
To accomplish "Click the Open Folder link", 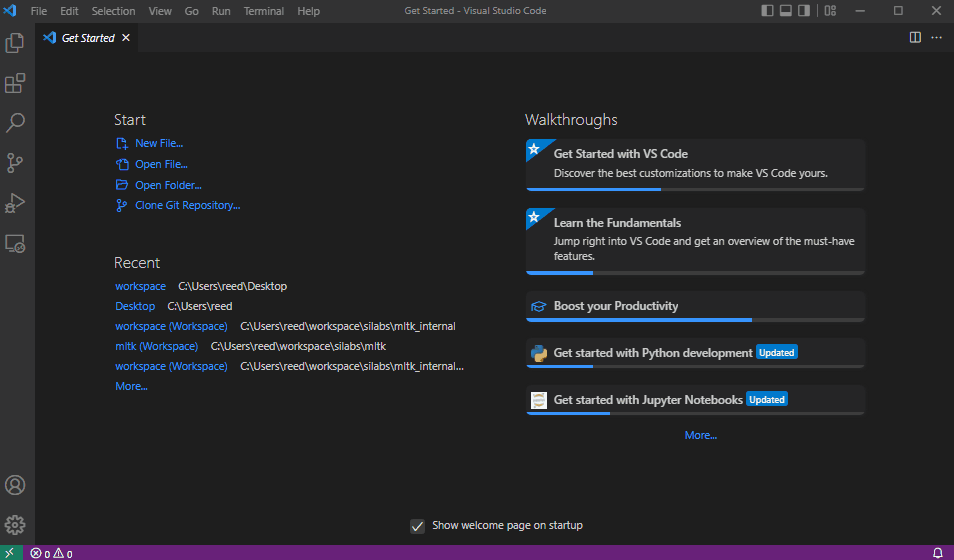I will point(168,185).
